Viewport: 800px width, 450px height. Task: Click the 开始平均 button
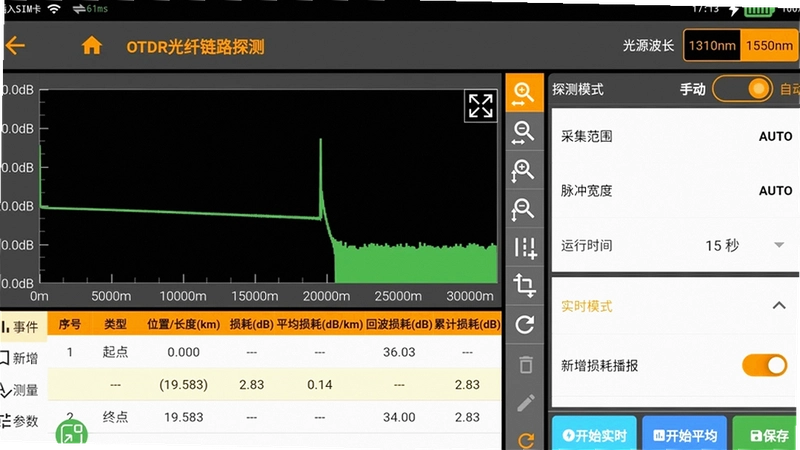click(685, 435)
